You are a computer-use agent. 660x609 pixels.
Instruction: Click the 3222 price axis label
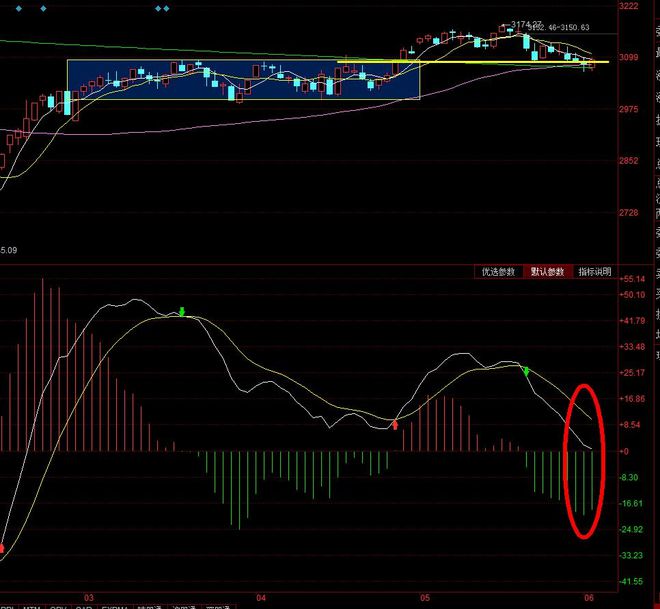(628, 6)
